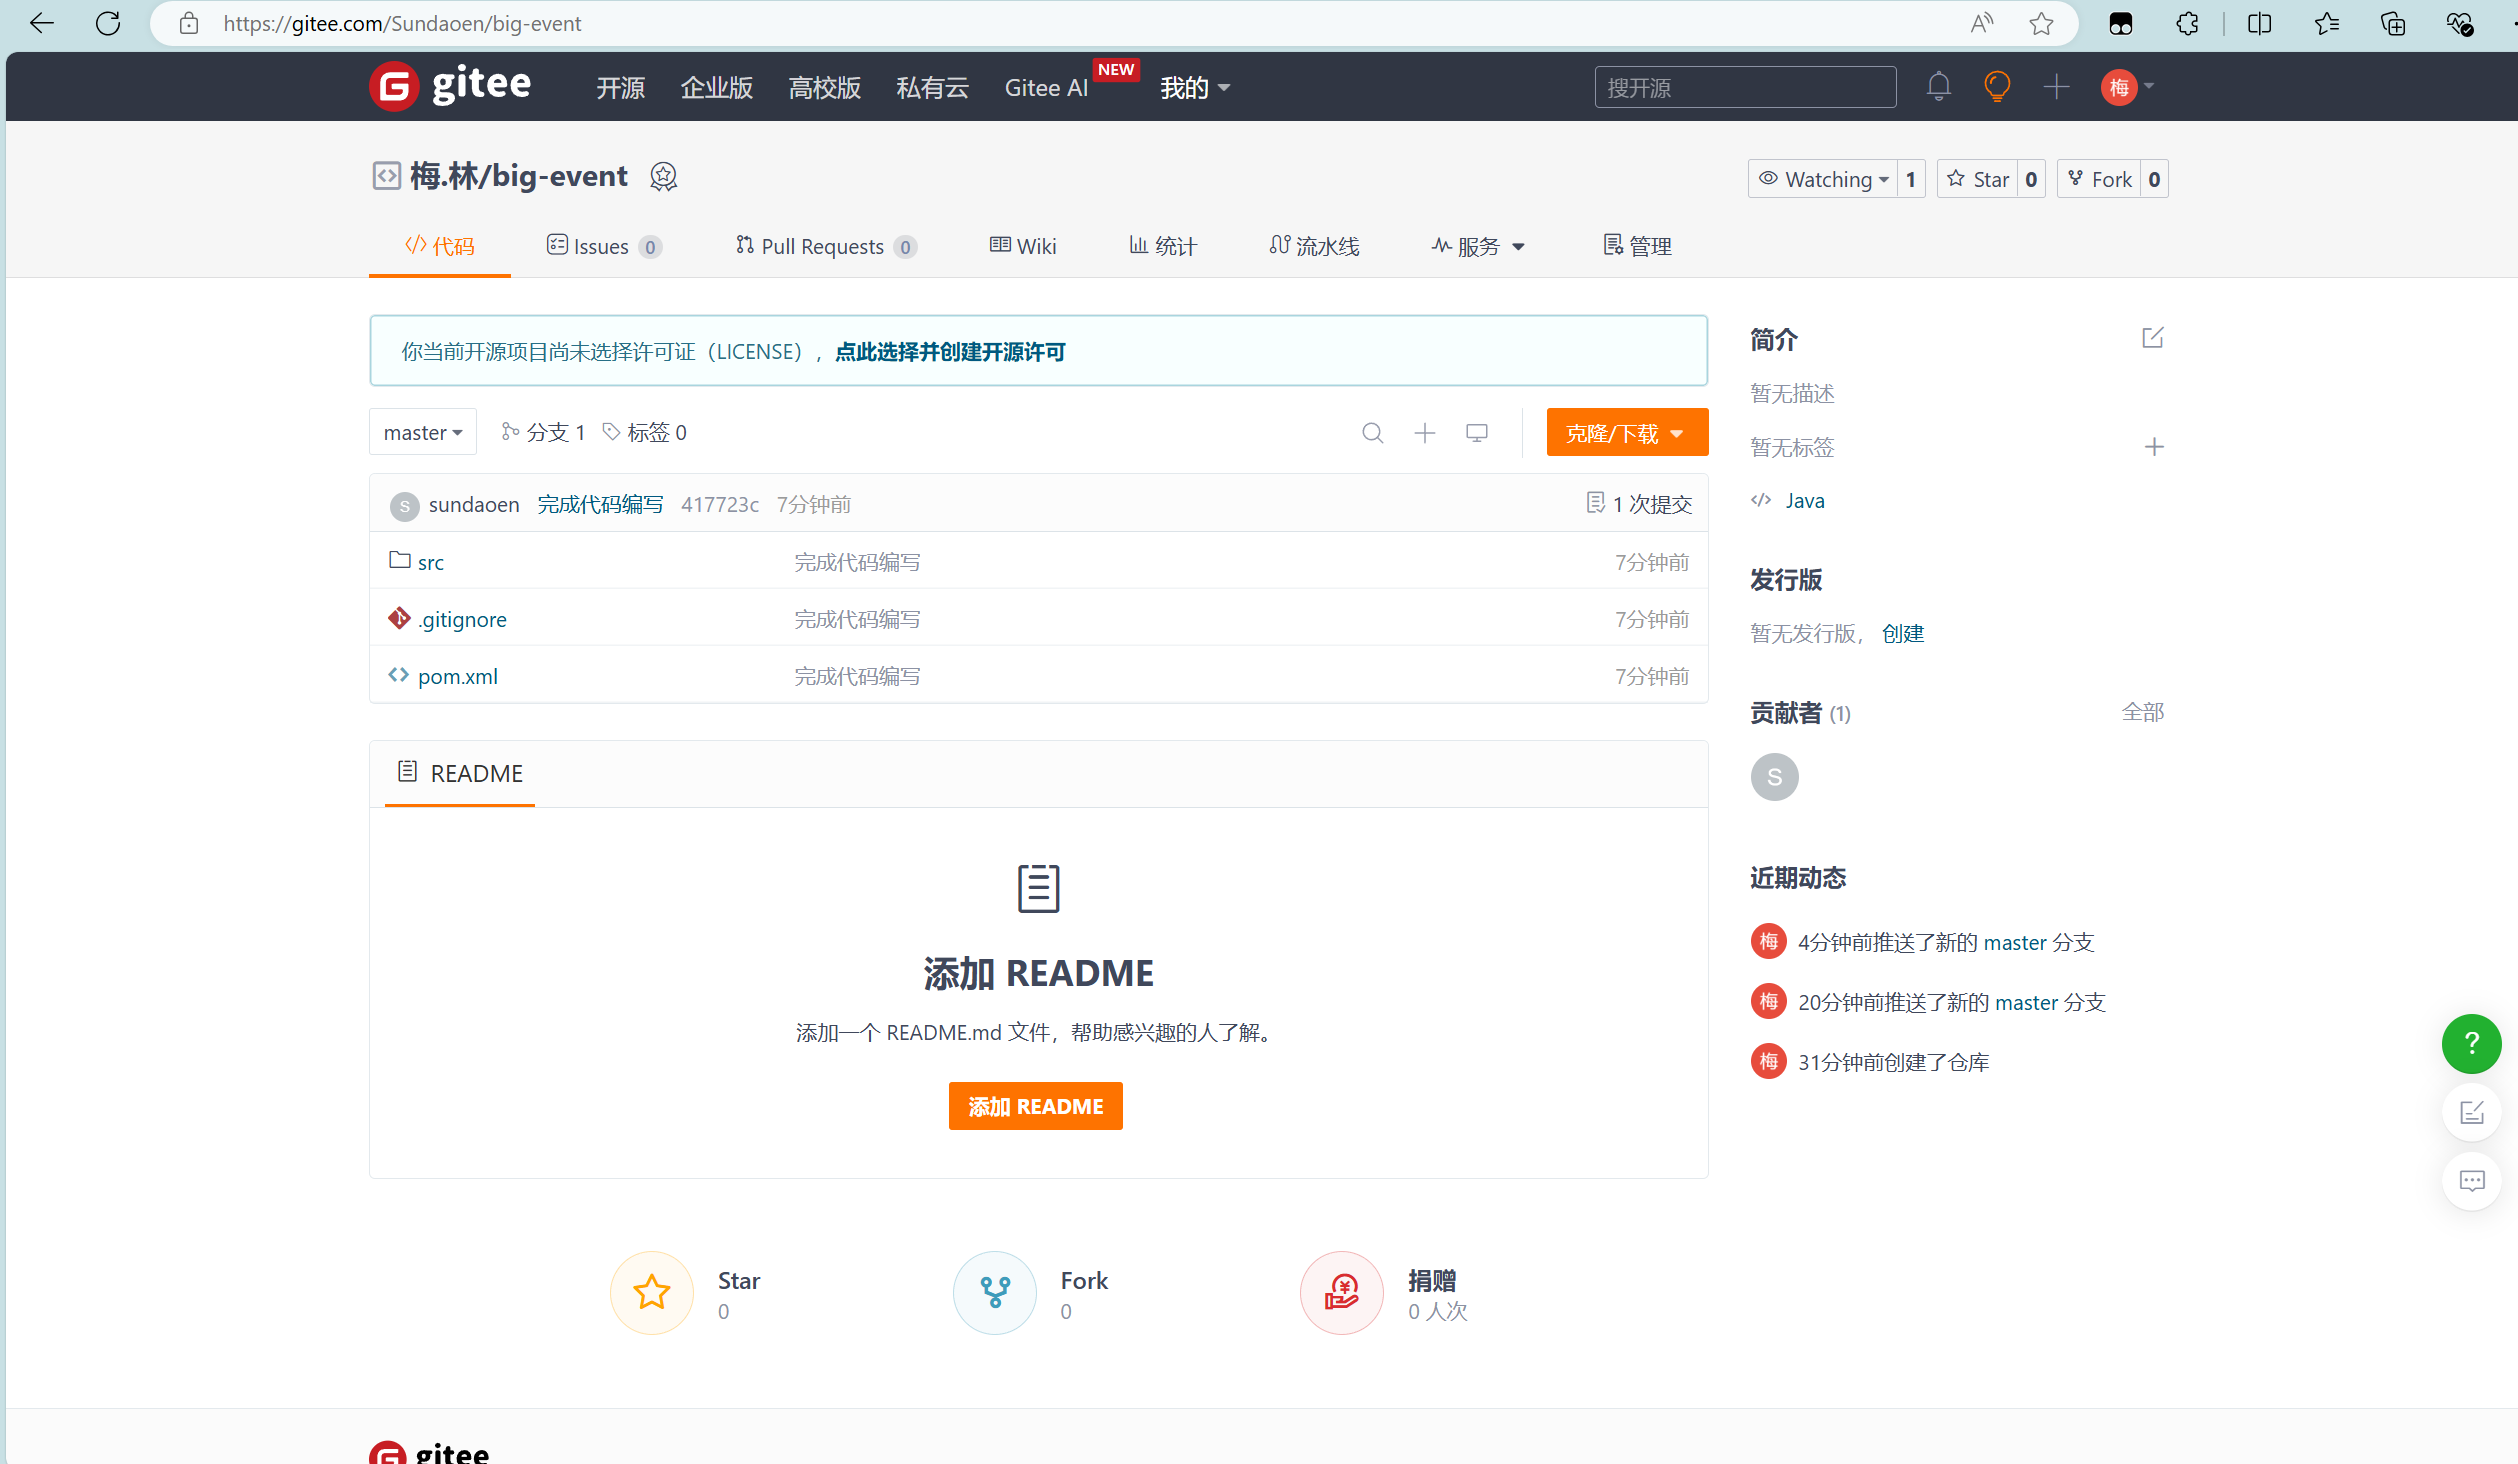The image size is (2518, 1464).
Task: Search files with the magnifier icon
Action: point(1373,432)
